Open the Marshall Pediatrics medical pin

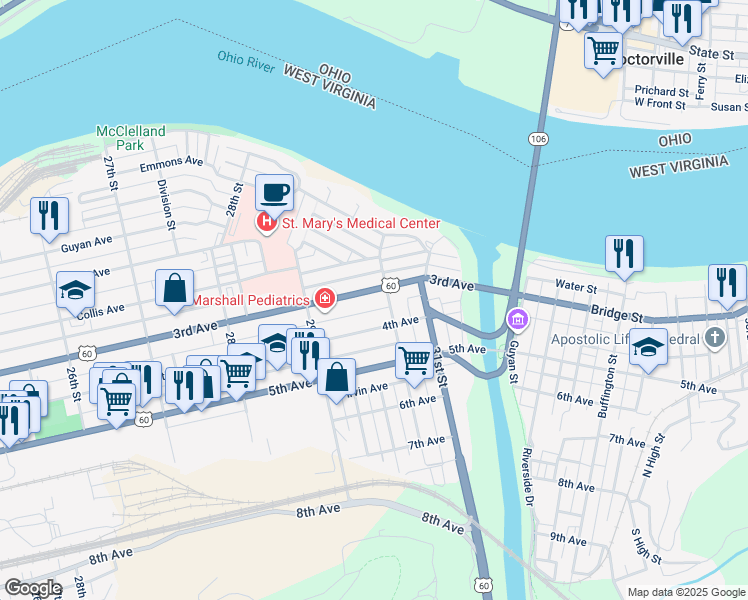[324, 299]
